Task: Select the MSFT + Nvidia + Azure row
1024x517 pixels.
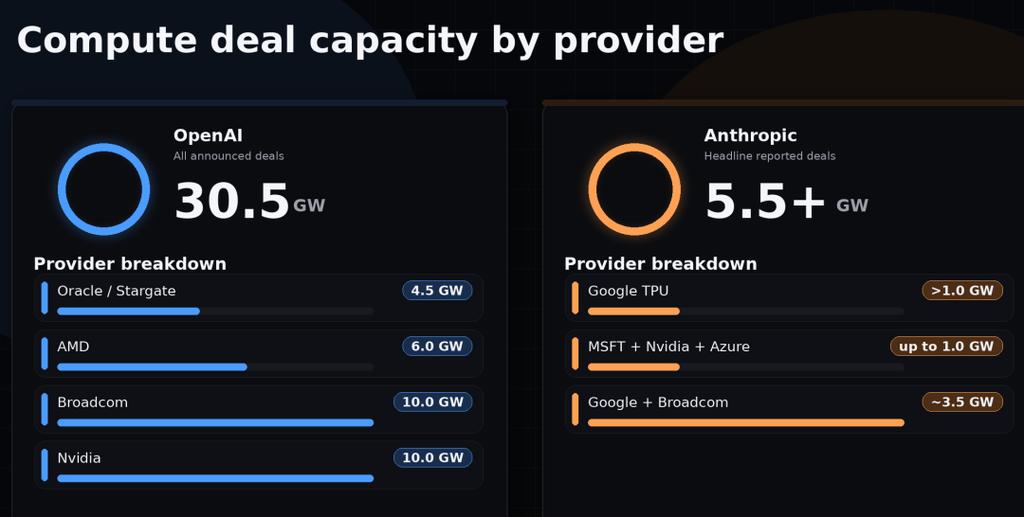Action: [x=789, y=354]
